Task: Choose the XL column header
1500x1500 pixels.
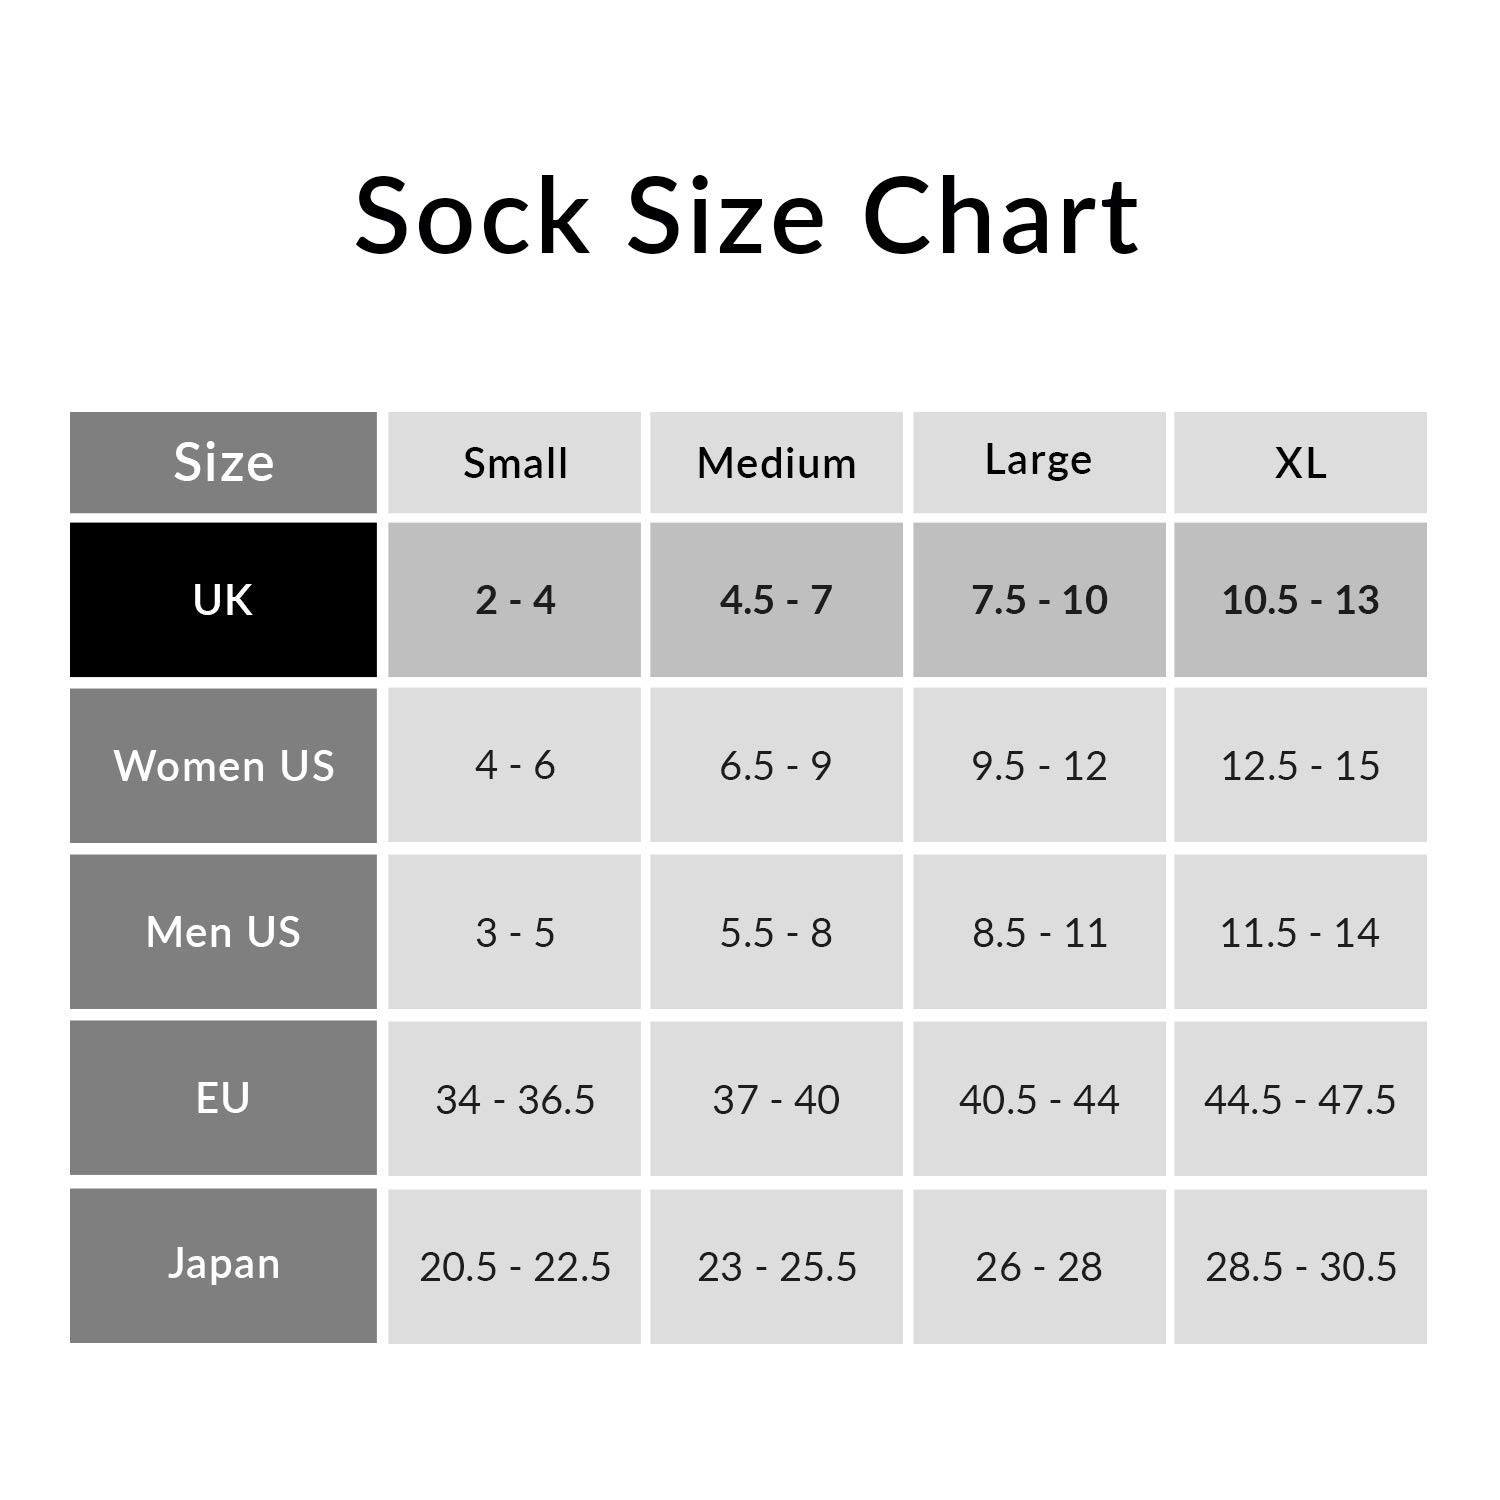Action: click(1300, 463)
